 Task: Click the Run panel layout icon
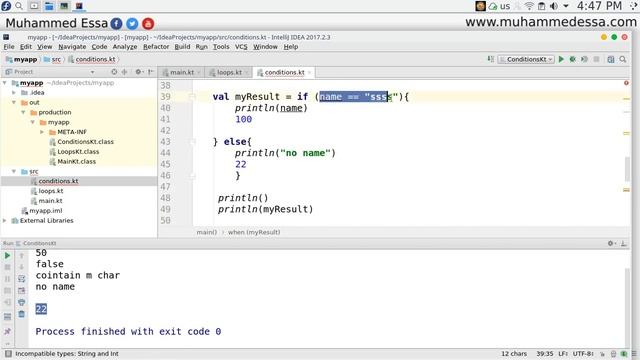click(x=7, y=316)
